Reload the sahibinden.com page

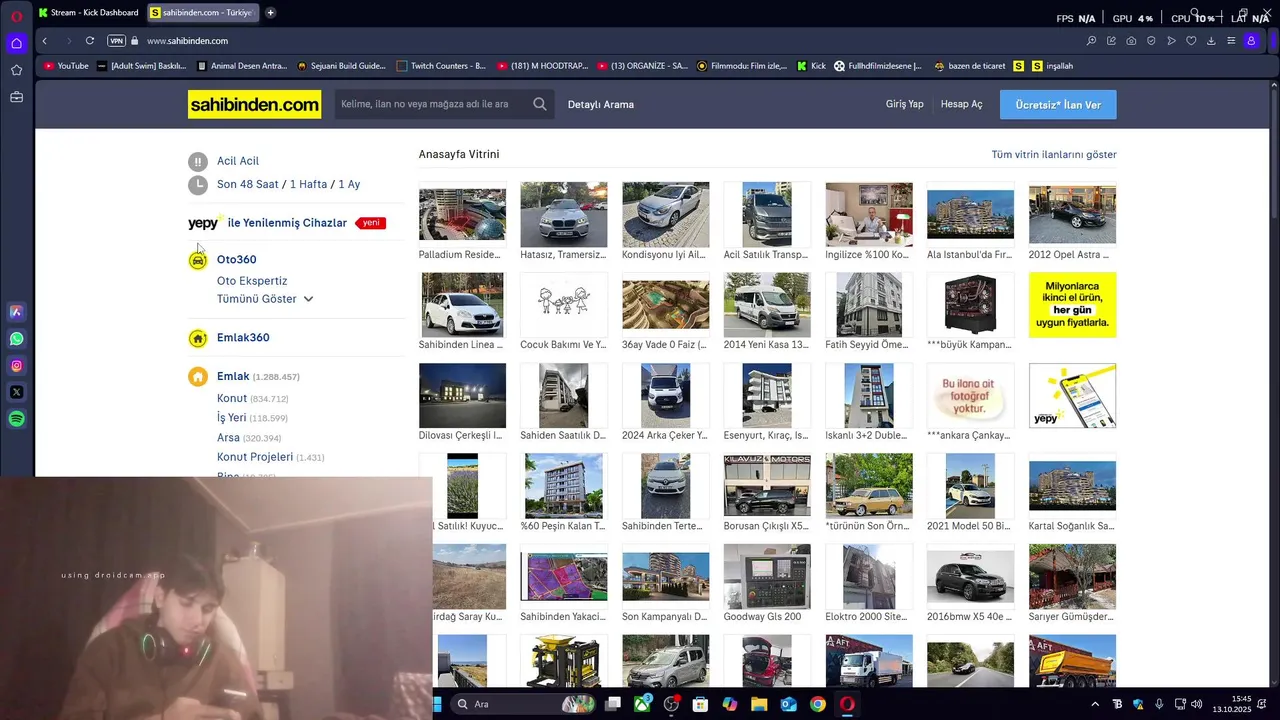pyautogui.click(x=90, y=41)
